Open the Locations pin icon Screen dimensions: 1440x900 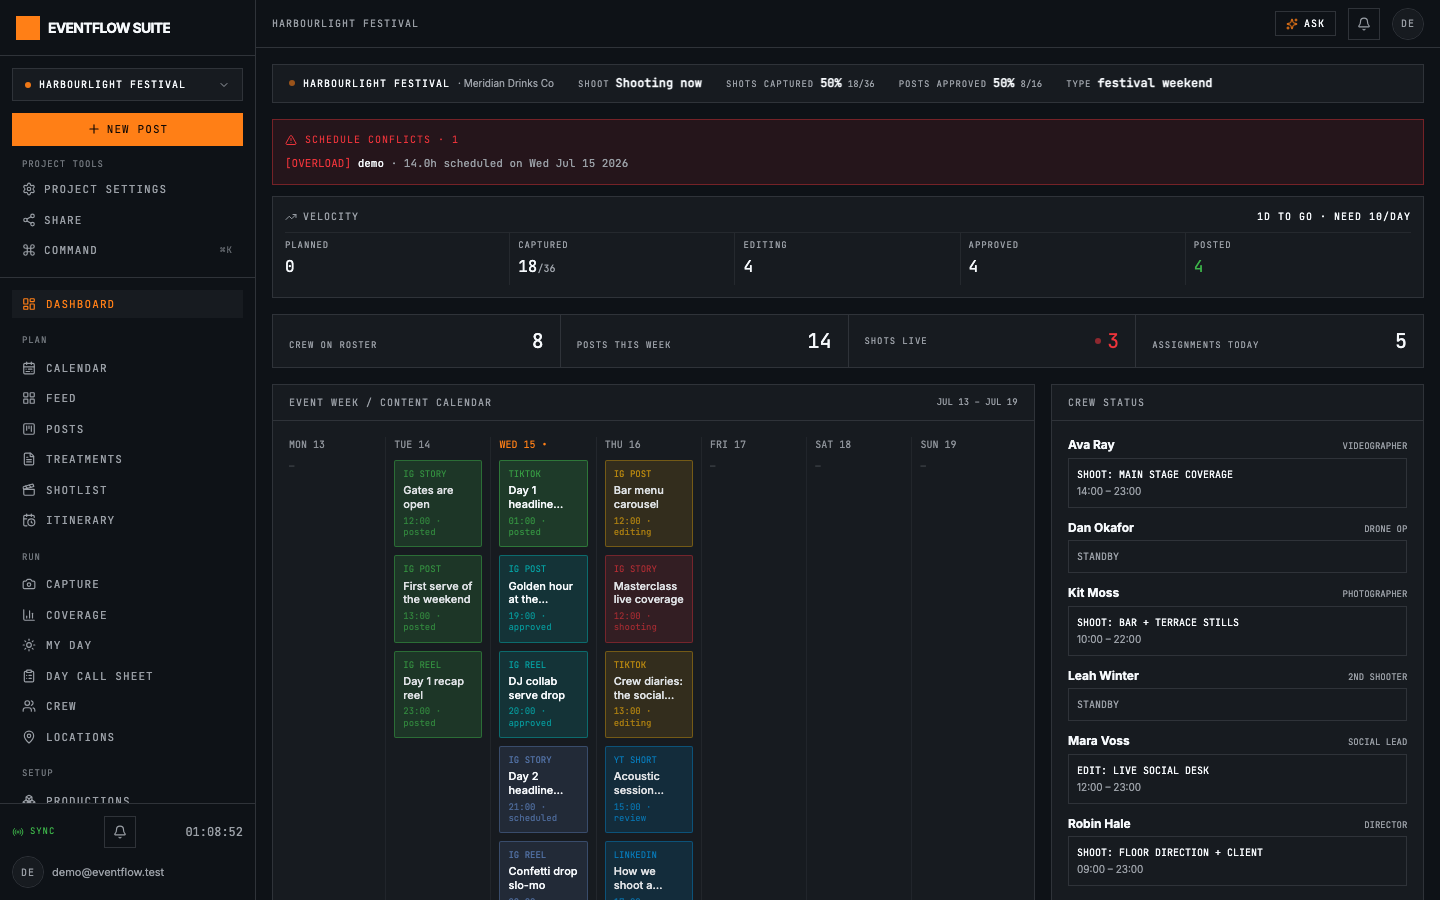tap(29, 737)
